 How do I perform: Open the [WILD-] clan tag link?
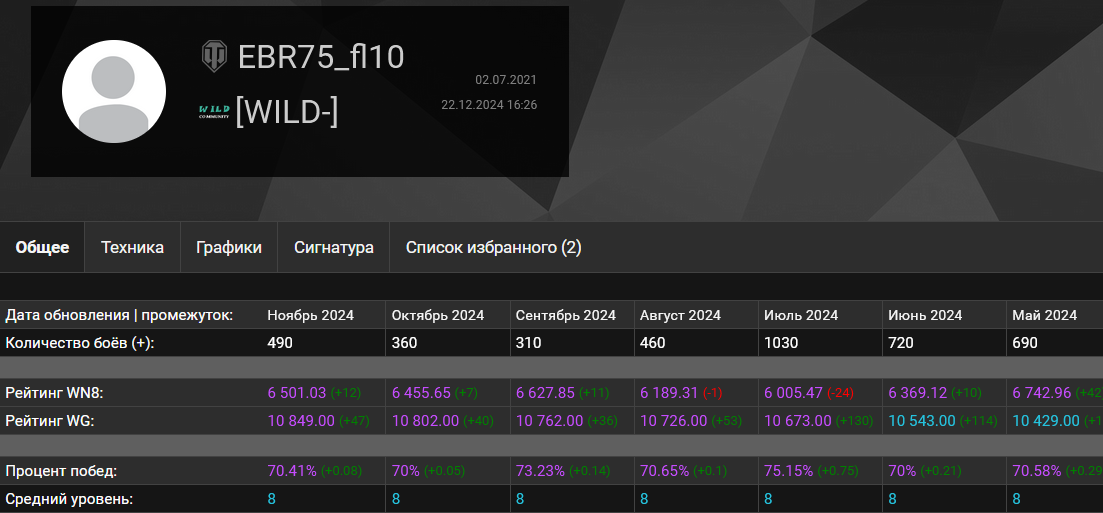[x=287, y=112]
